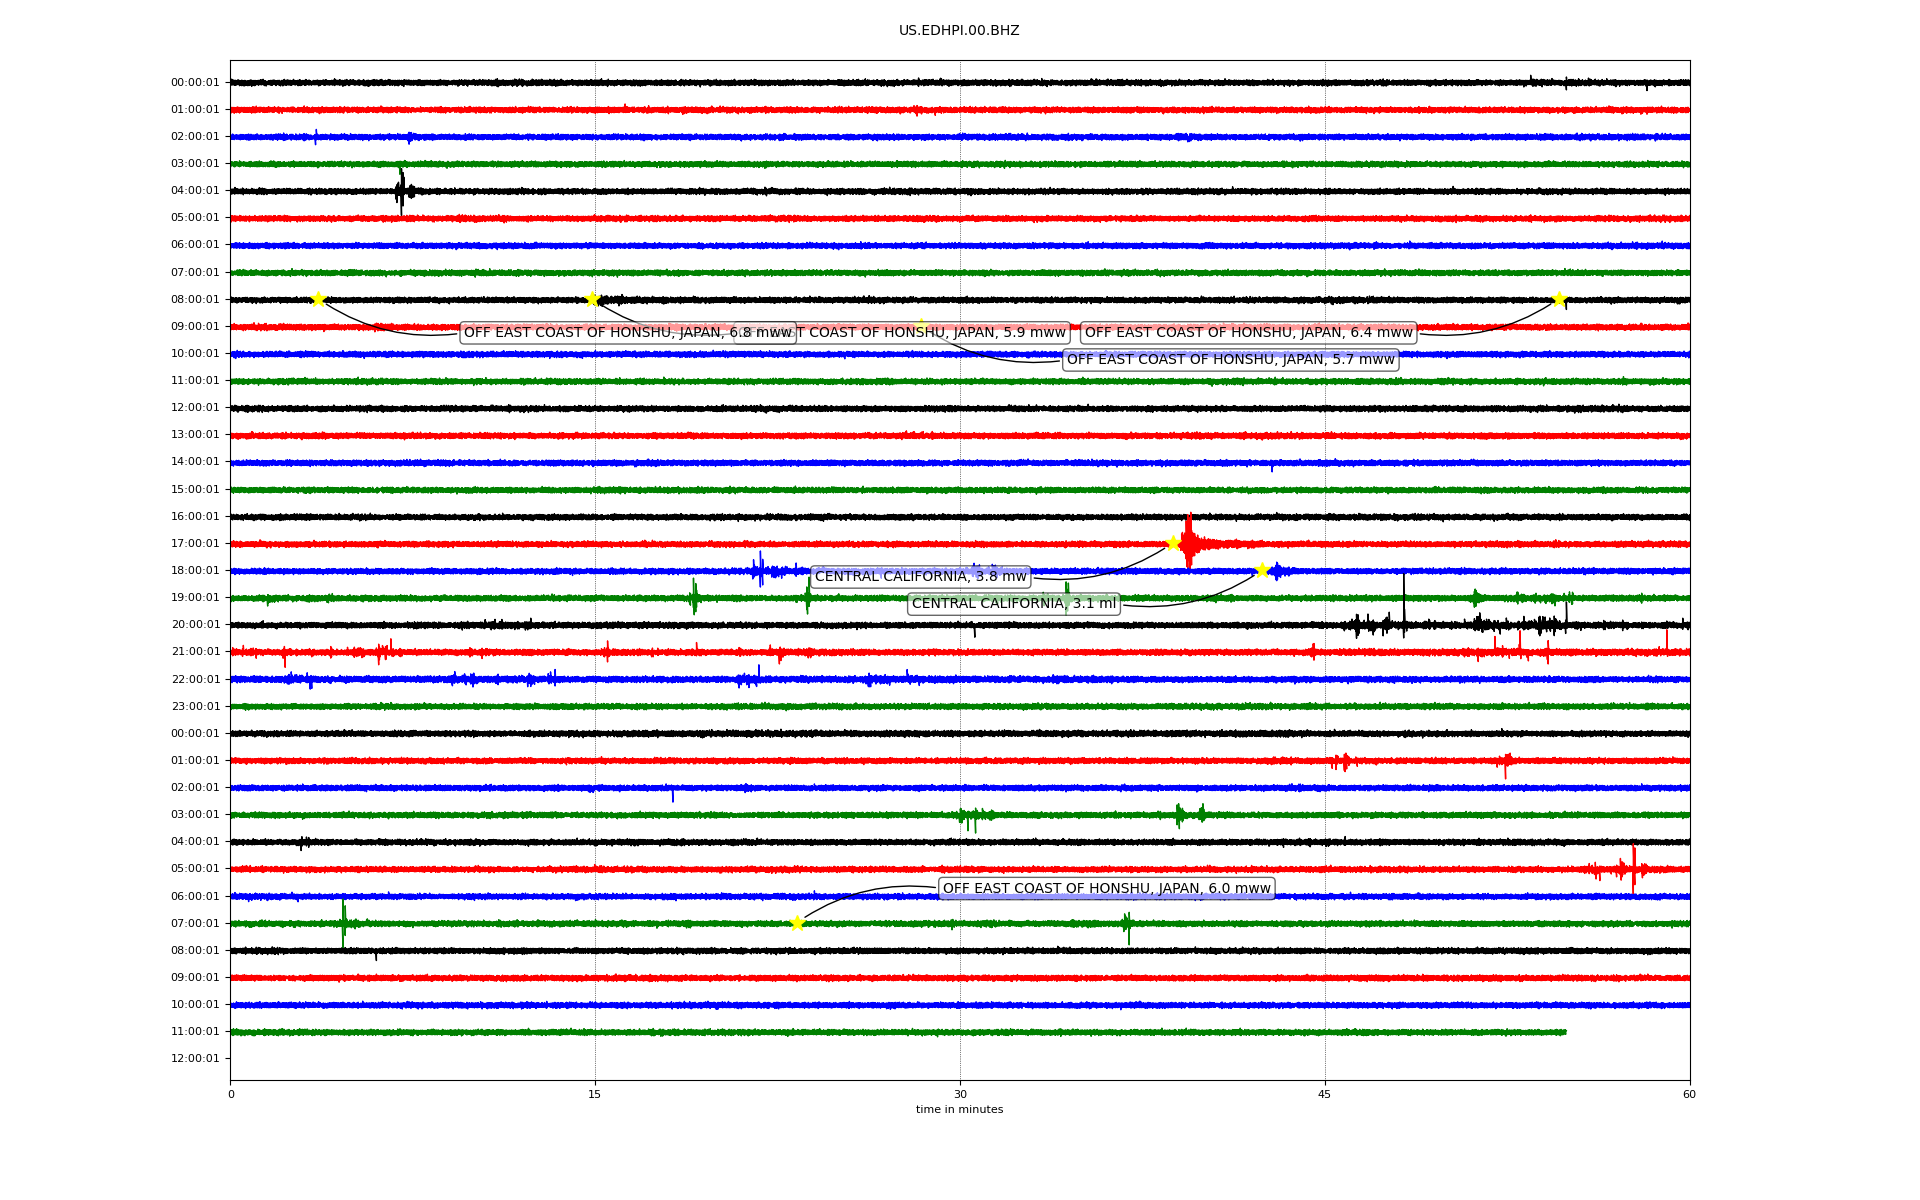Click the 60 minute x-axis tick label

click(x=1689, y=1094)
